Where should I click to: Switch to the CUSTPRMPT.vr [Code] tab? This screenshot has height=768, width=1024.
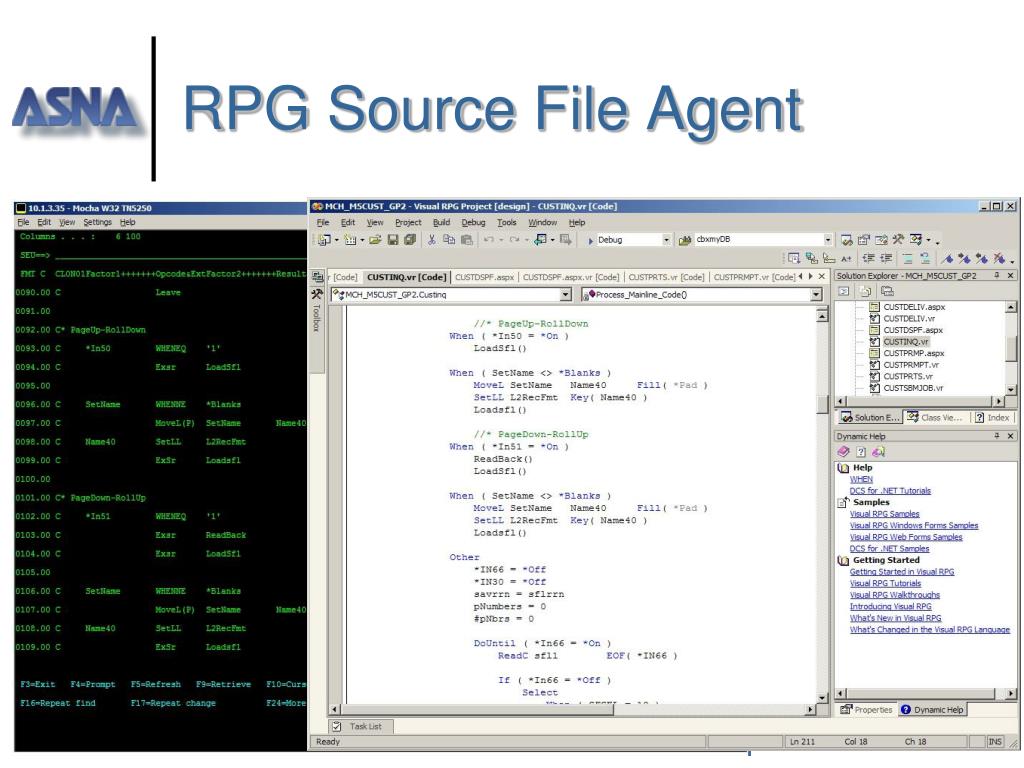coord(754,277)
